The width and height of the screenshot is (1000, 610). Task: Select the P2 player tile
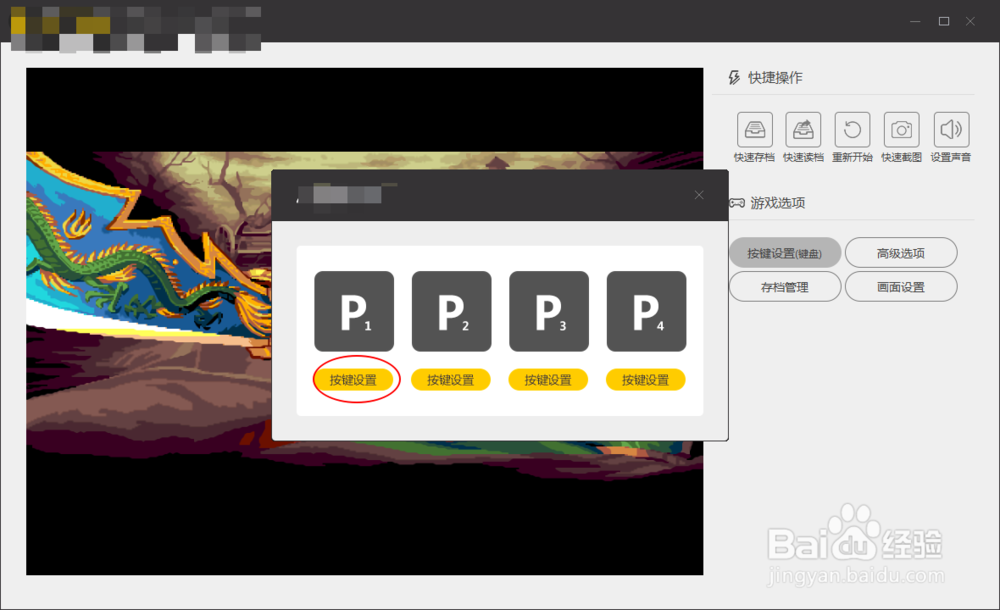[452, 311]
